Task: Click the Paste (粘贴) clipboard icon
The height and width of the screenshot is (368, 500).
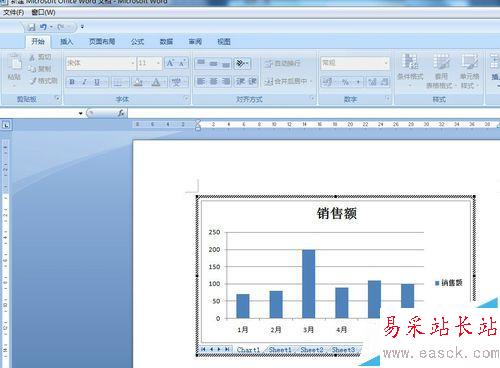Action: click(15, 63)
